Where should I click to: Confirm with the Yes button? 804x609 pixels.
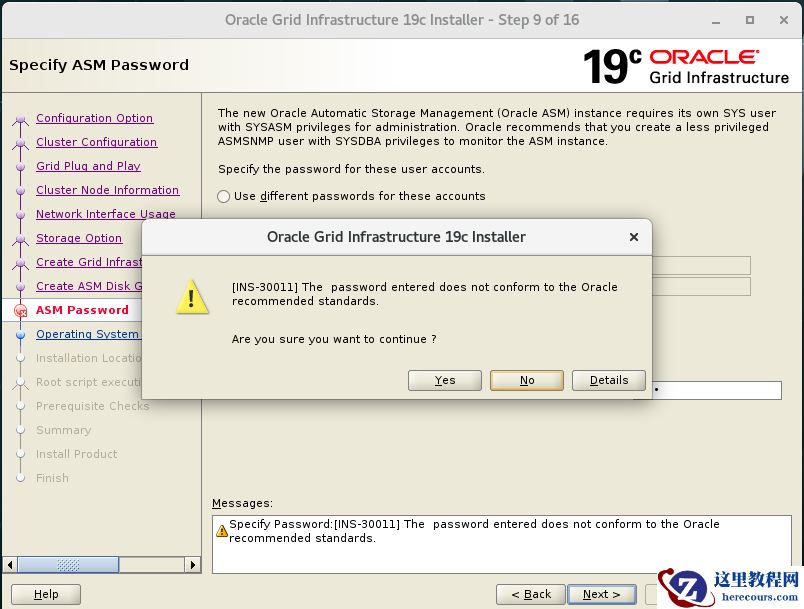(445, 380)
